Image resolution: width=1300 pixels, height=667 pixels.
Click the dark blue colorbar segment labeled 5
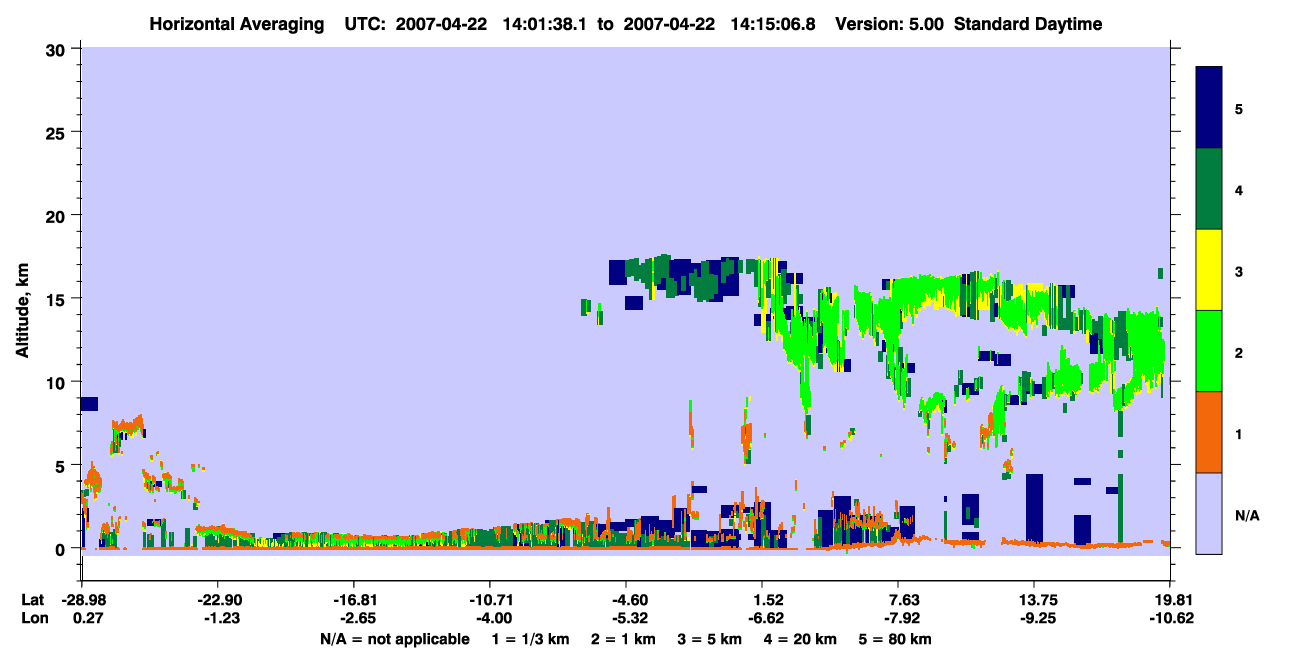[1209, 108]
